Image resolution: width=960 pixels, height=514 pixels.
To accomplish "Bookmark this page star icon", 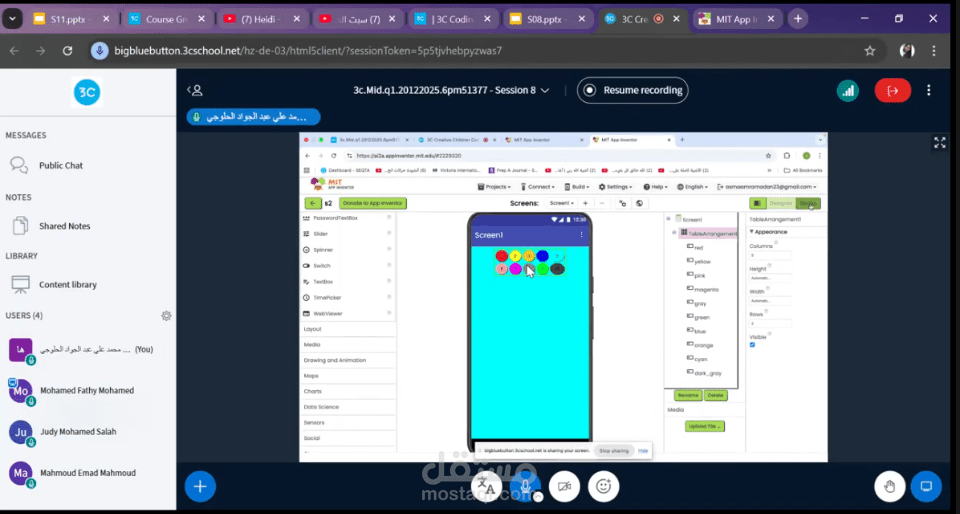I will click(870, 51).
